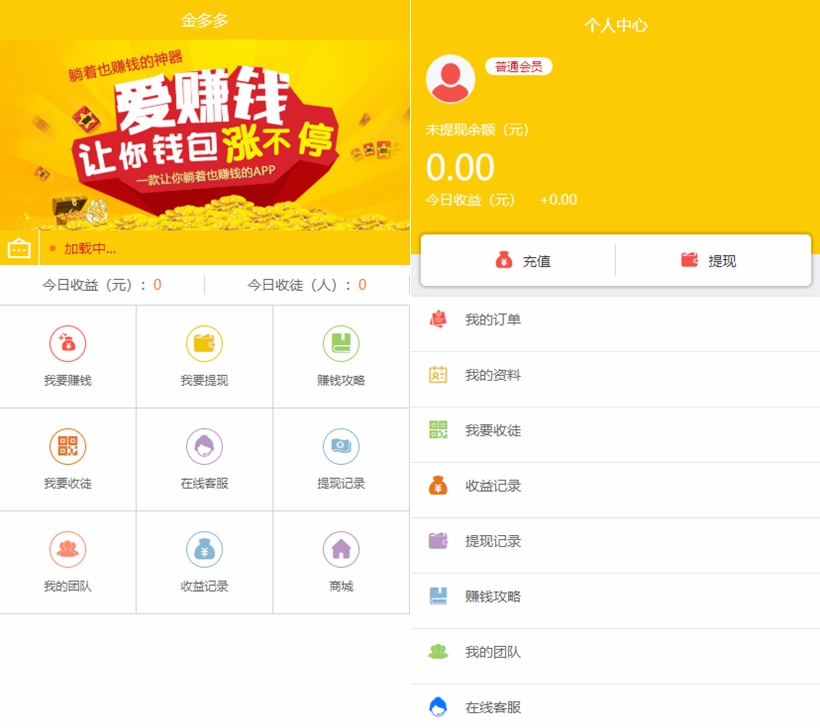
Task: Open 赚钱攻略 in the personal center list
Action: tap(616, 601)
